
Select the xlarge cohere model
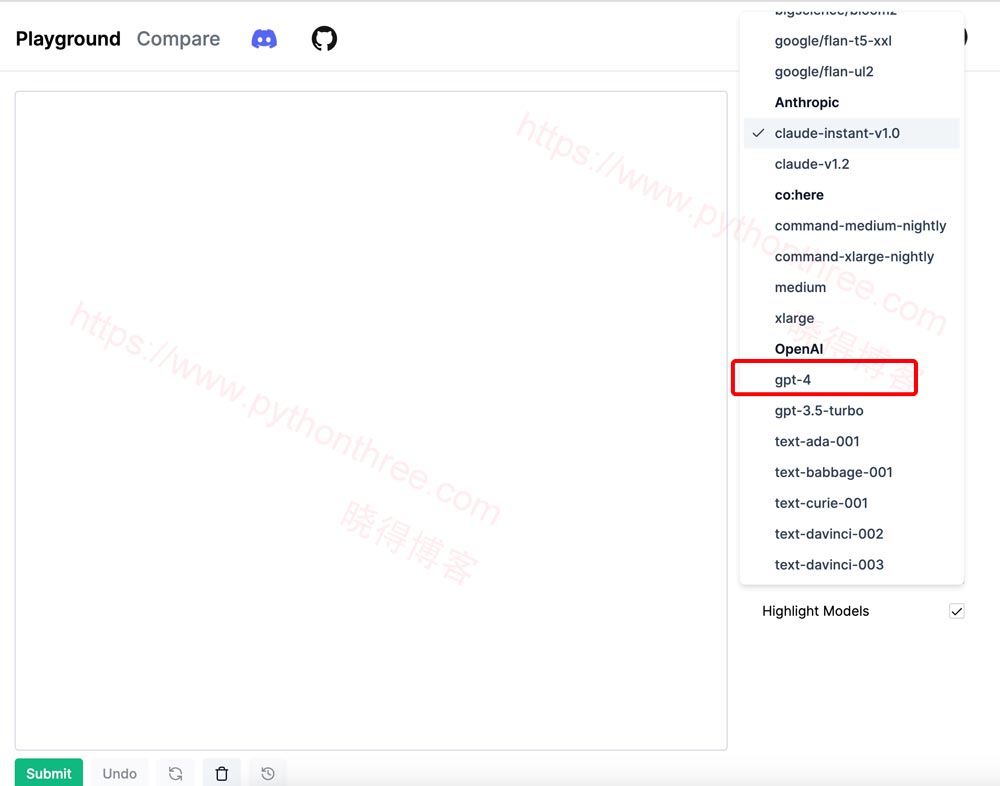point(851,318)
